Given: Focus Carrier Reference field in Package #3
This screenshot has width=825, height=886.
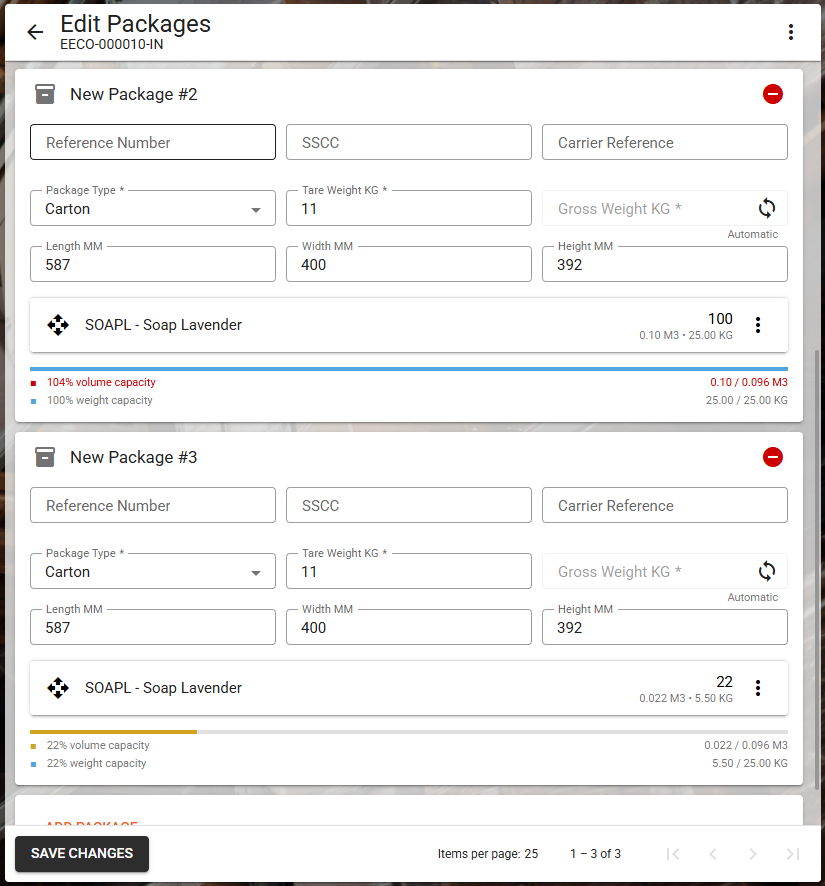Looking at the screenshot, I should click(x=665, y=505).
